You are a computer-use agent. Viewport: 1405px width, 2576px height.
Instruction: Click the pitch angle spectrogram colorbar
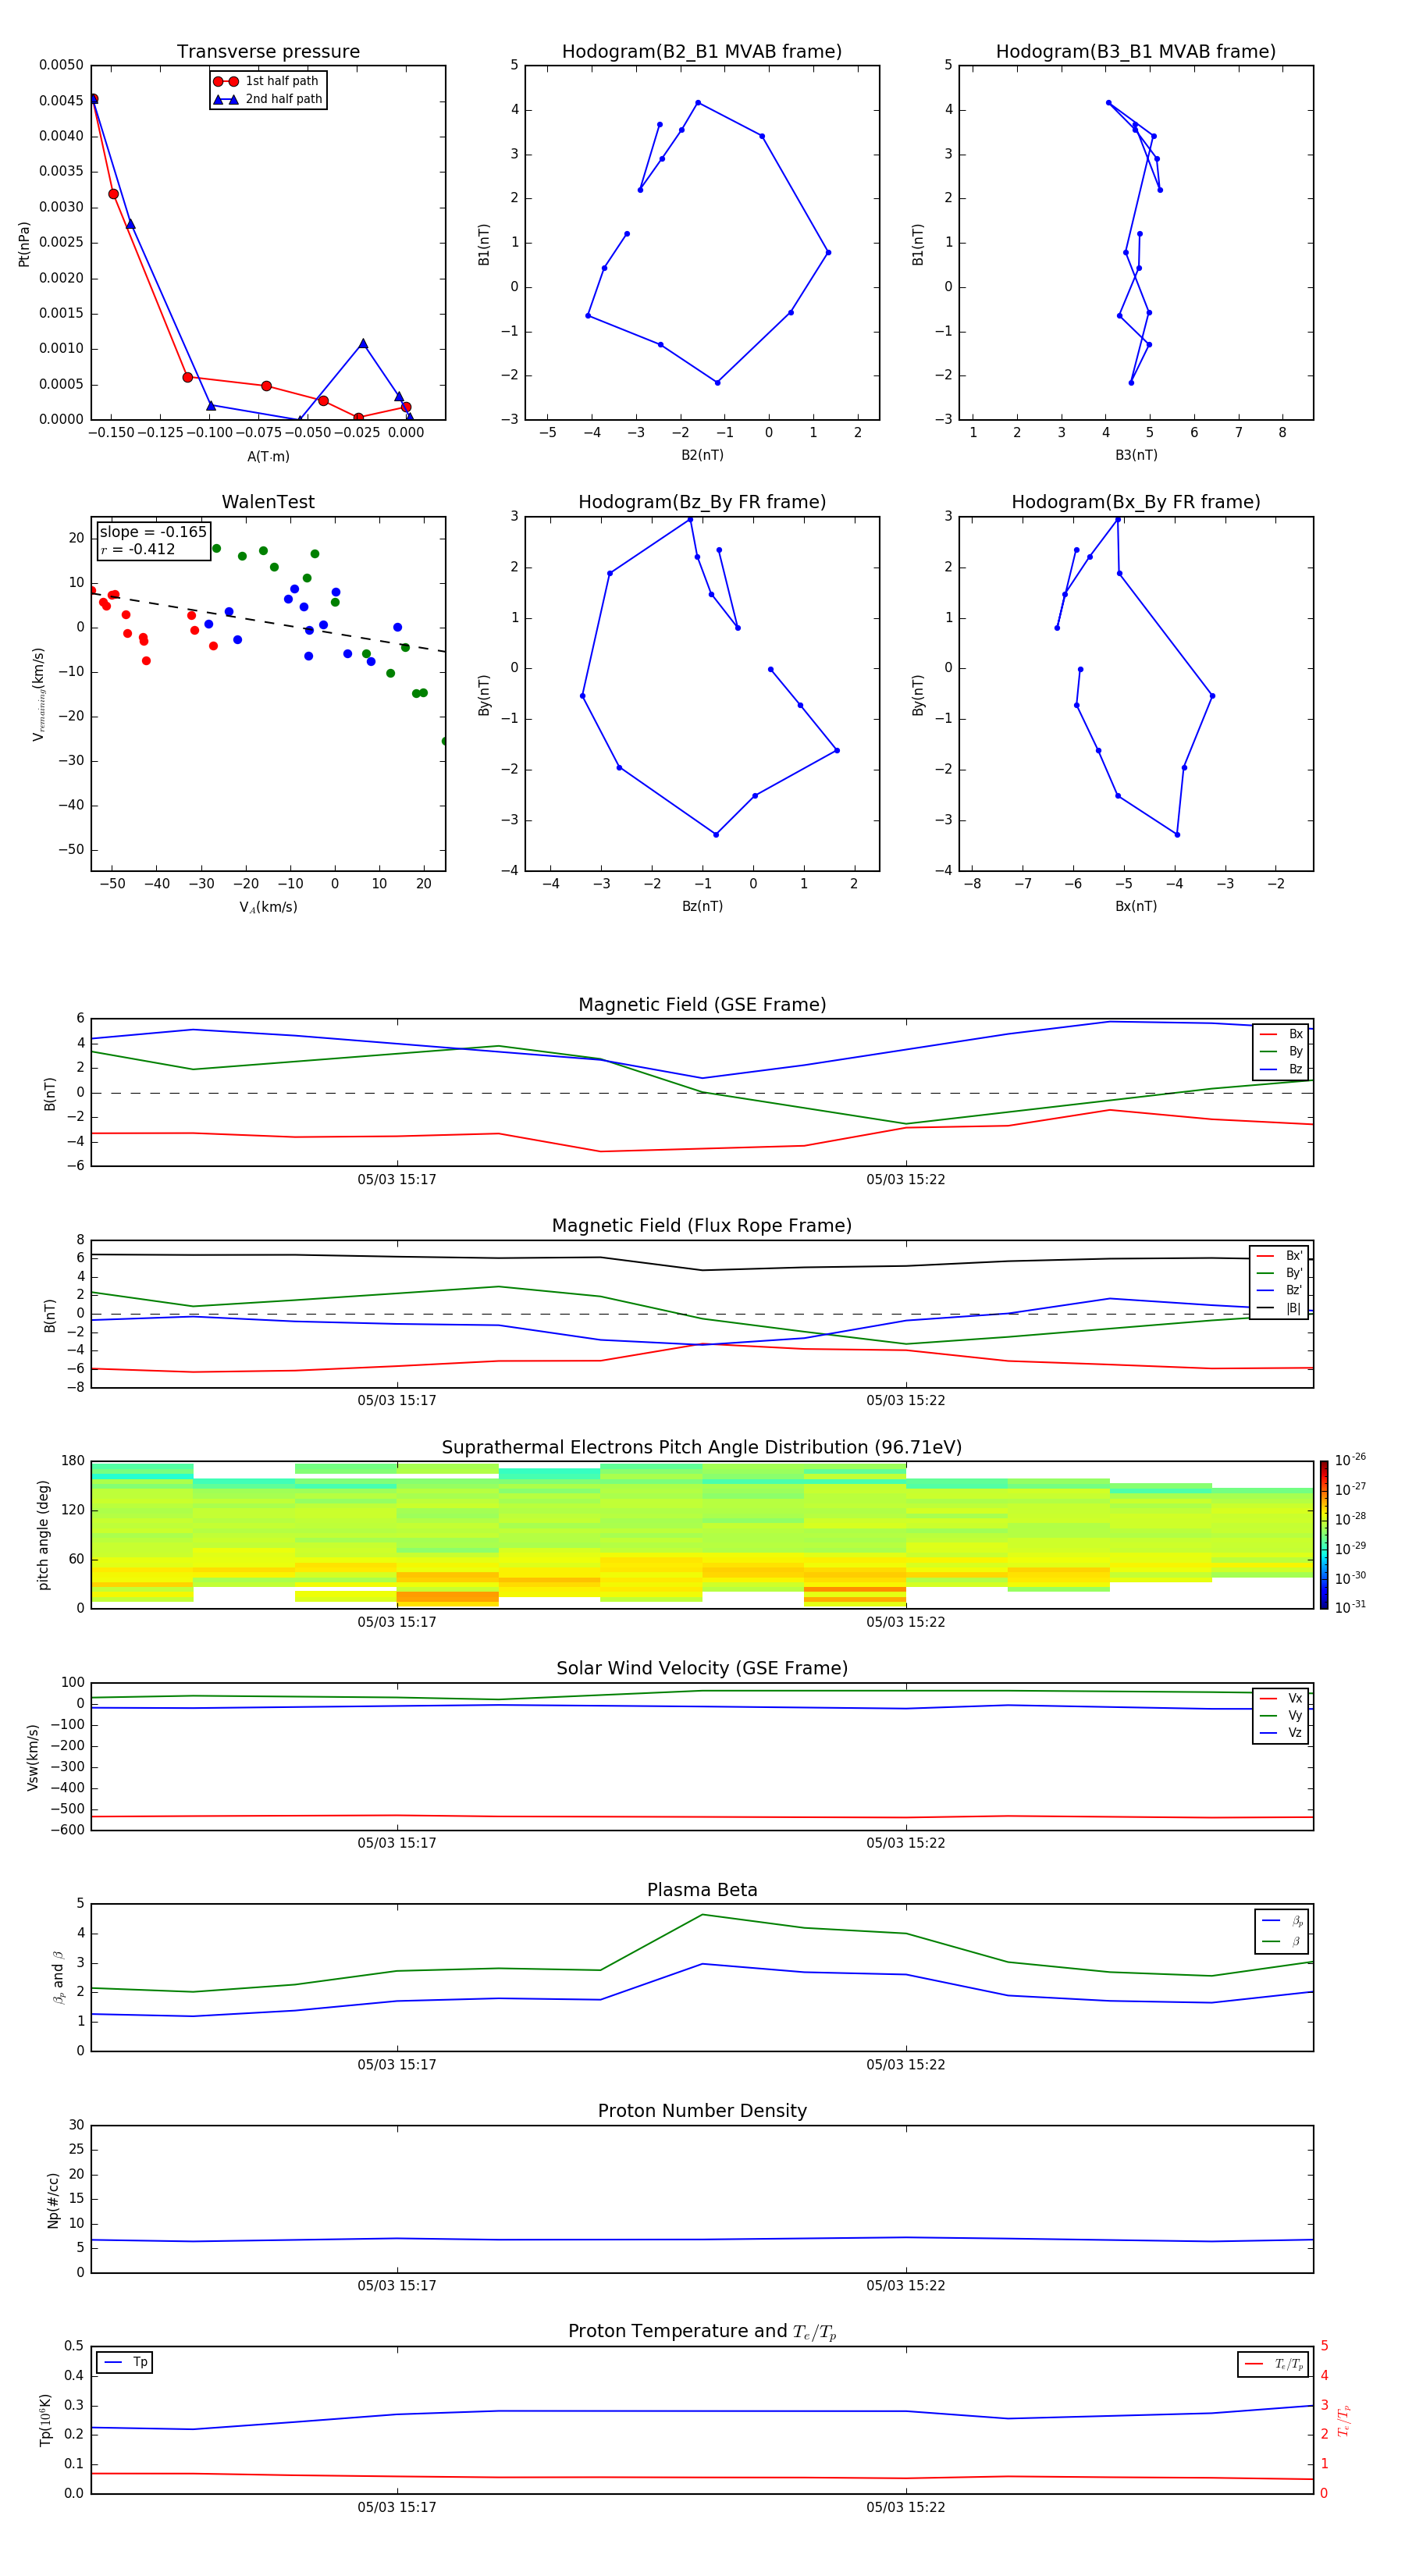[x=1324, y=1535]
